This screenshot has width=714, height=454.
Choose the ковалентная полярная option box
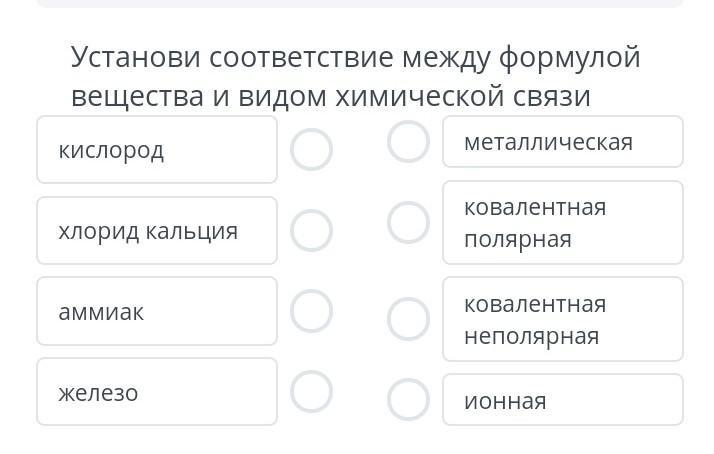[562, 222]
